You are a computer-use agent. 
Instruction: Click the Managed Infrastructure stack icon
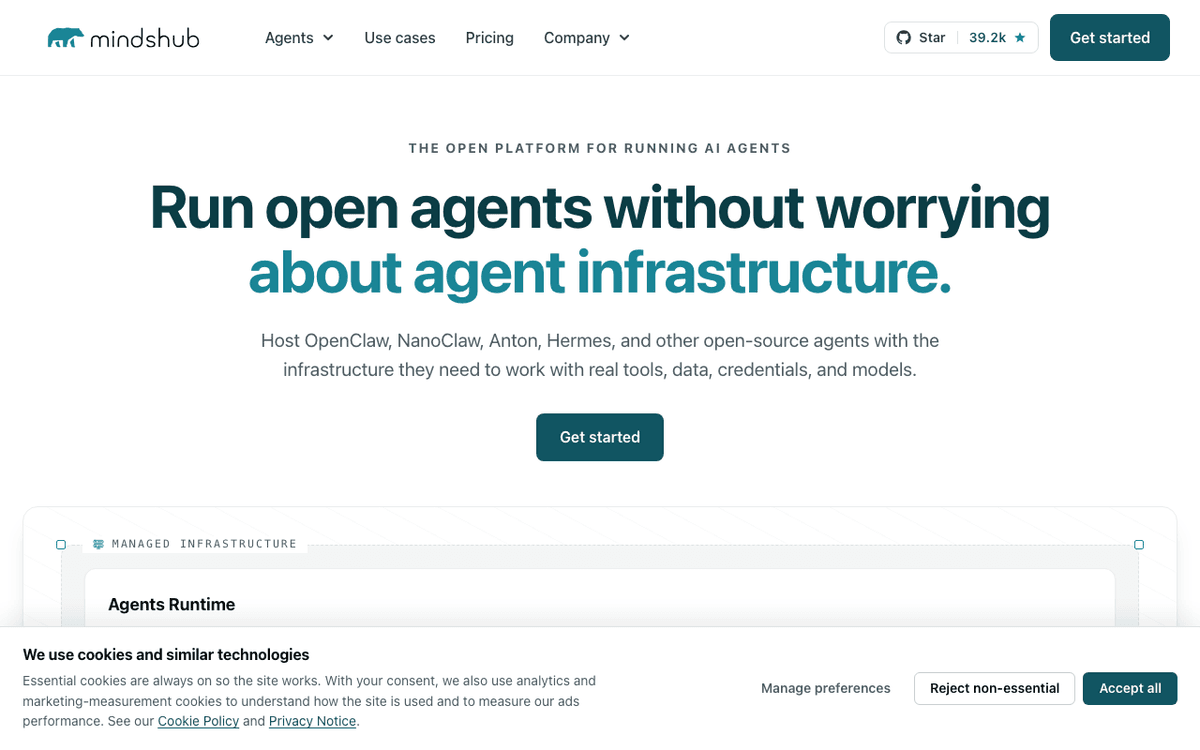(98, 544)
